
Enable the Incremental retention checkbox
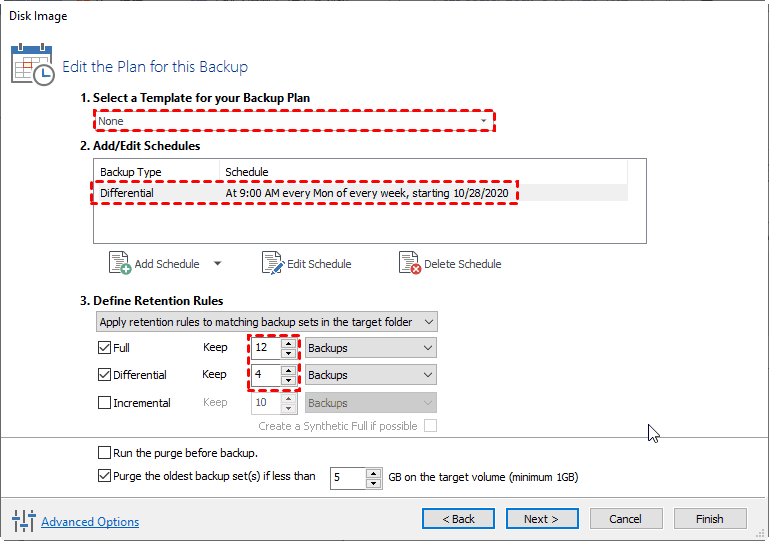(105, 403)
